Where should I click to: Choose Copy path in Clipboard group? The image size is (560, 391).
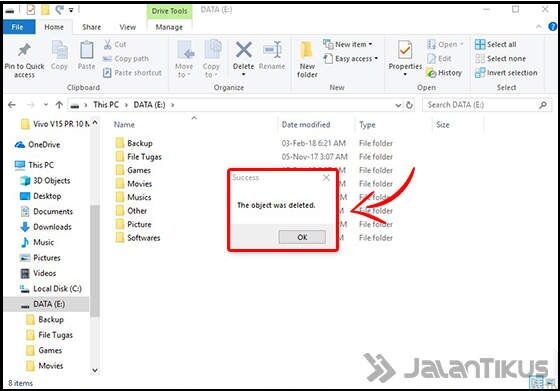[x=126, y=59]
